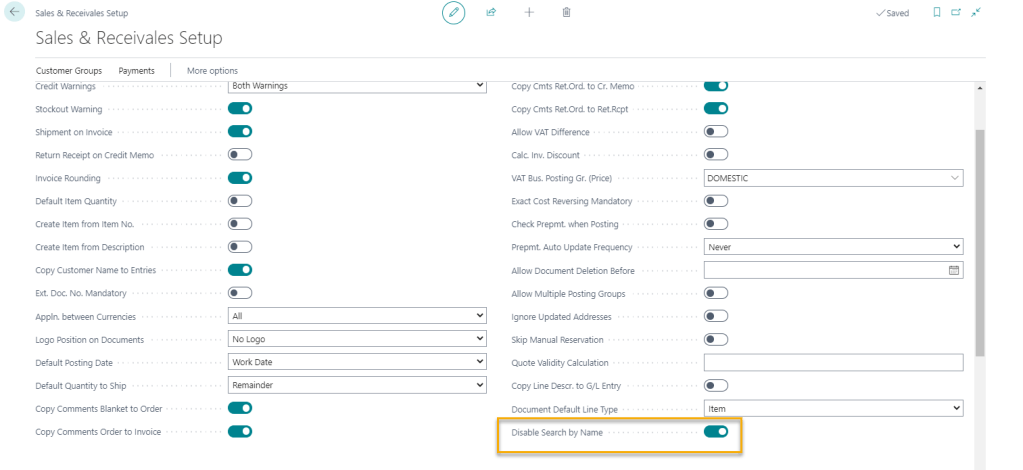Click Quote Validity Calculation input field
Screen dimensions: 1023x470
click(x=833, y=363)
